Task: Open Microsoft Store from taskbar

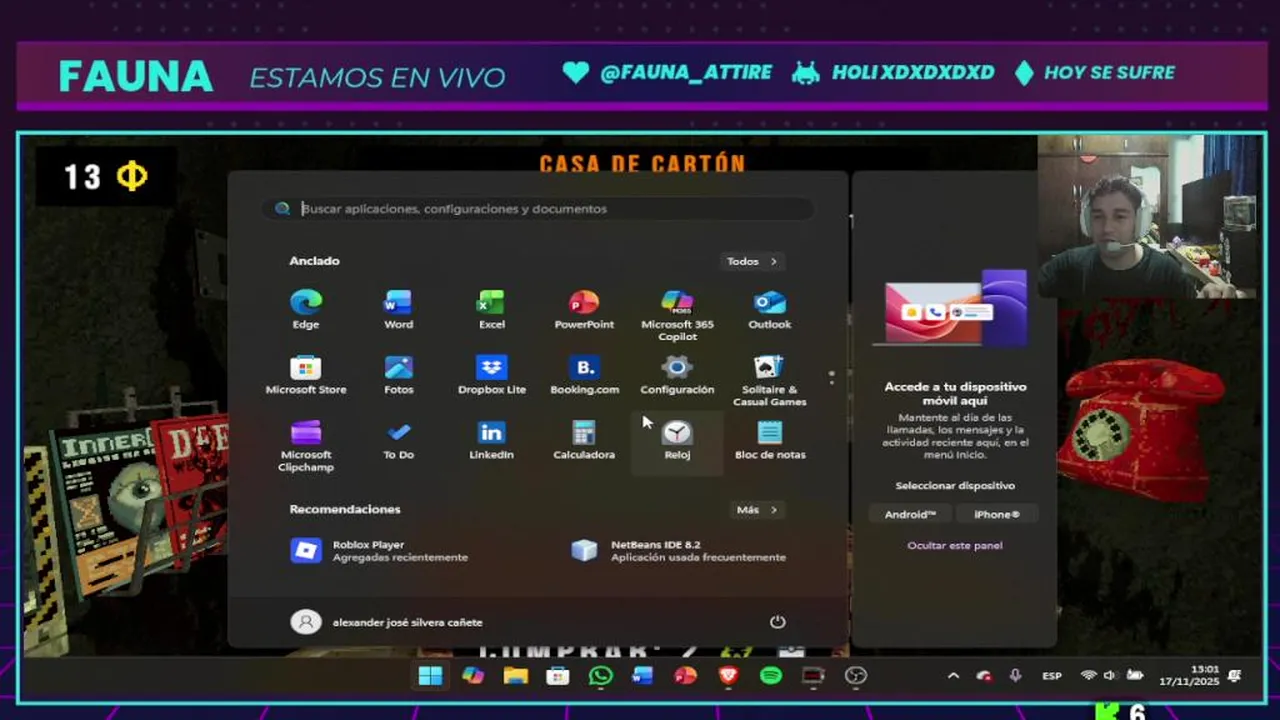Action: (x=558, y=676)
